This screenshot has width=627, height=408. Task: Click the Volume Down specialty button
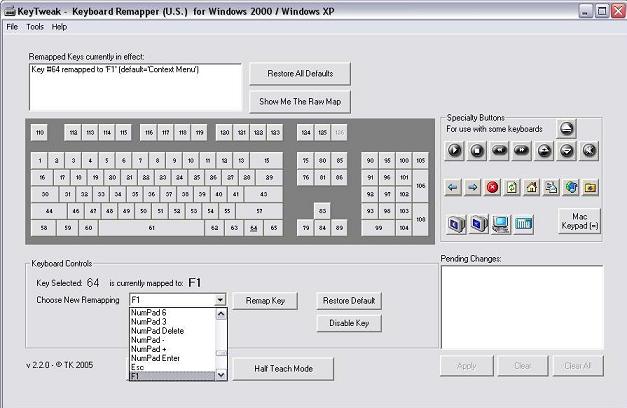pyautogui.click(x=567, y=151)
